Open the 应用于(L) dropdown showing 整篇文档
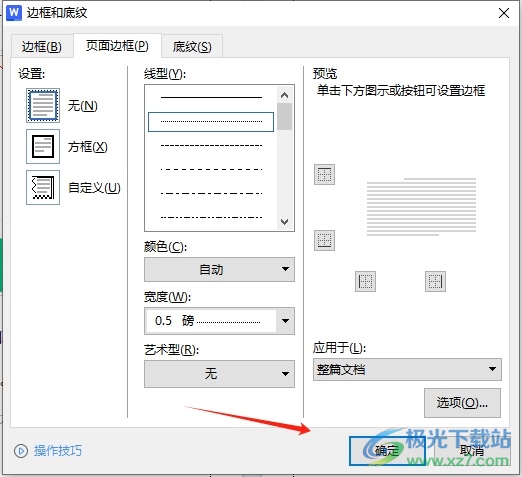This screenshot has width=522, height=477. point(407,369)
